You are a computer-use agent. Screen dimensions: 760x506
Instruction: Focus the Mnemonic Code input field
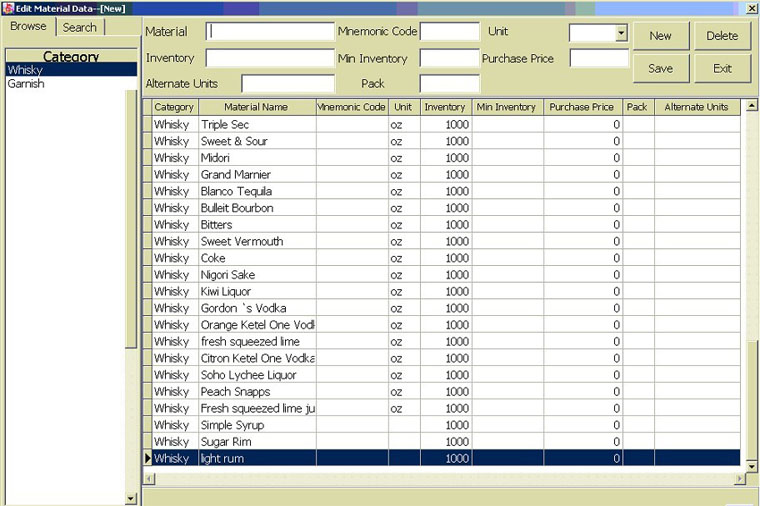coord(449,32)
